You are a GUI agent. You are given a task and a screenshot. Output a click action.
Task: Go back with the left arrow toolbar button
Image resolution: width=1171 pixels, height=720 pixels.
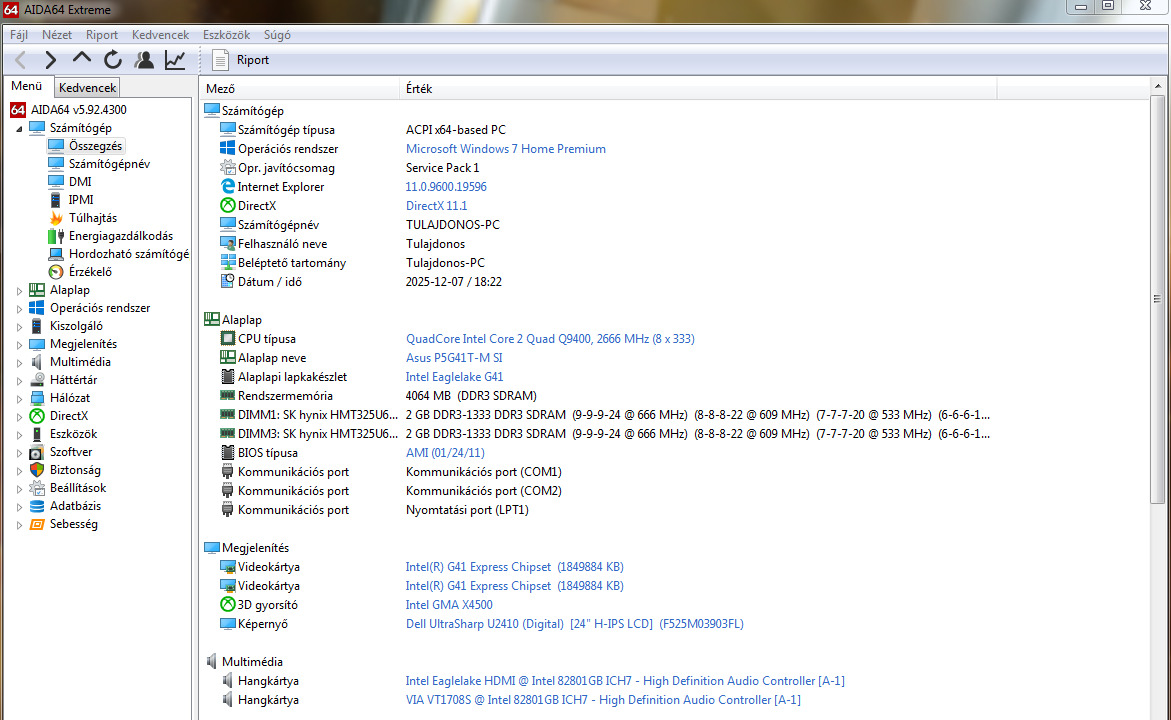[x=20, y=60]
